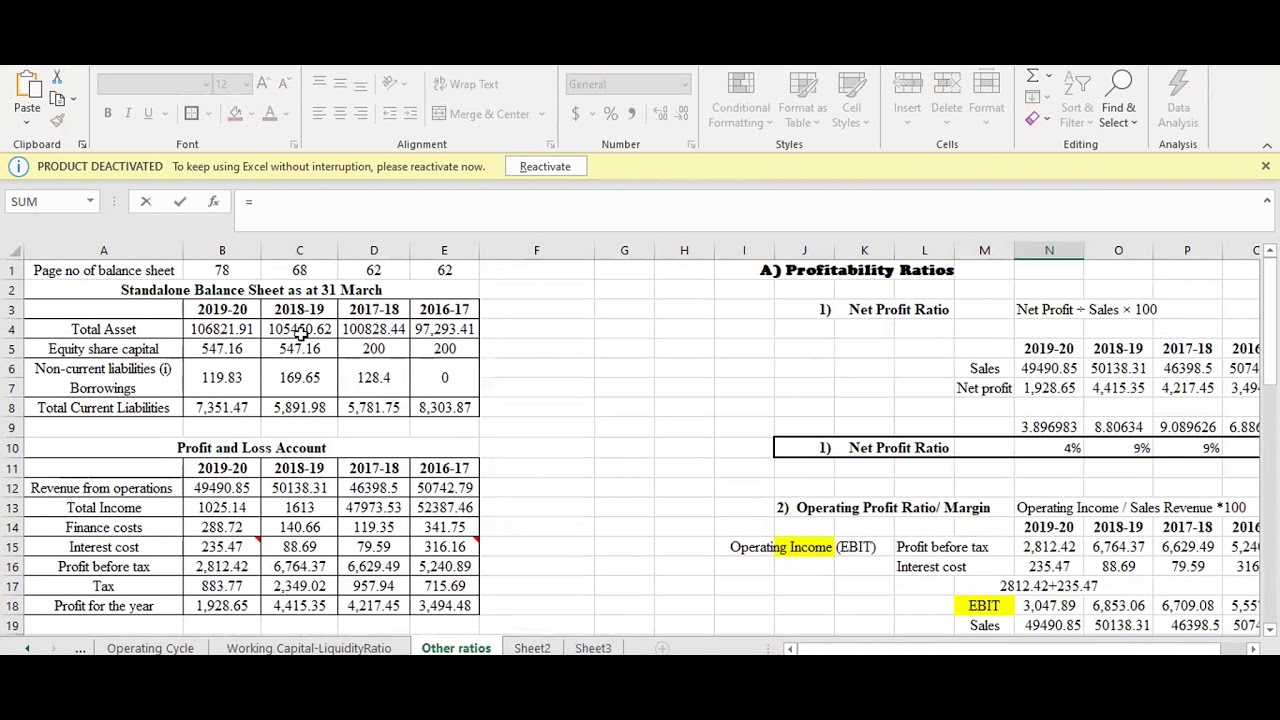Image resolution: width=1280 pixels, height=720 pixels.
Task: Expand the formula bar
Action: [x=1267, y=202]
